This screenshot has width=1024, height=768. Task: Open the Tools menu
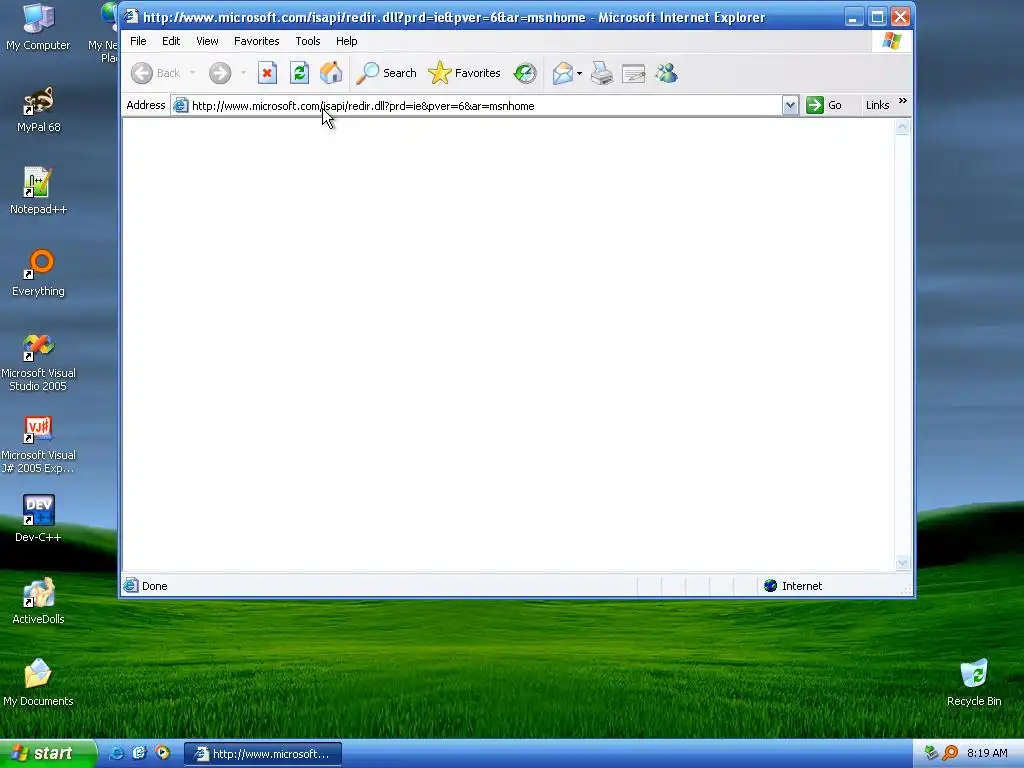(x=308, y=41)
